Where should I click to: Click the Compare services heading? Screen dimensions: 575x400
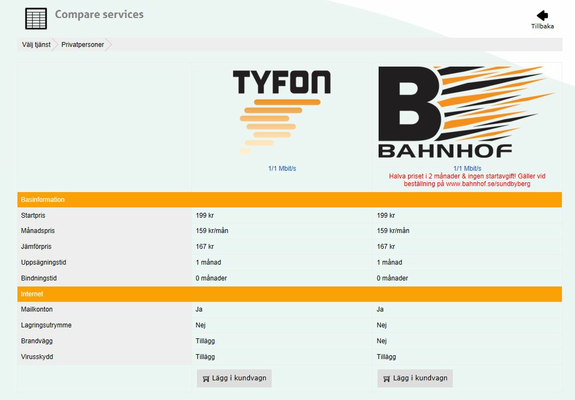point(99,14)
